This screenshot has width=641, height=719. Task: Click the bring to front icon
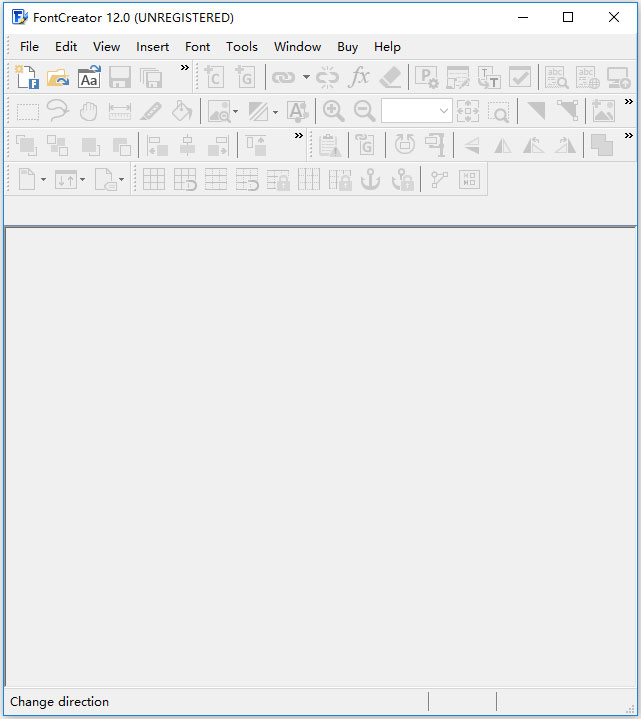click(x=27, y=145)
